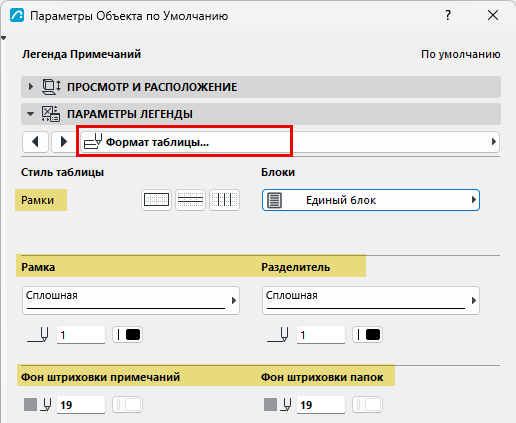This screenshot has width=516, height=423.
Task: Open Фон штриховки примечаний color swatch
Action: click(x=128, y=405)
